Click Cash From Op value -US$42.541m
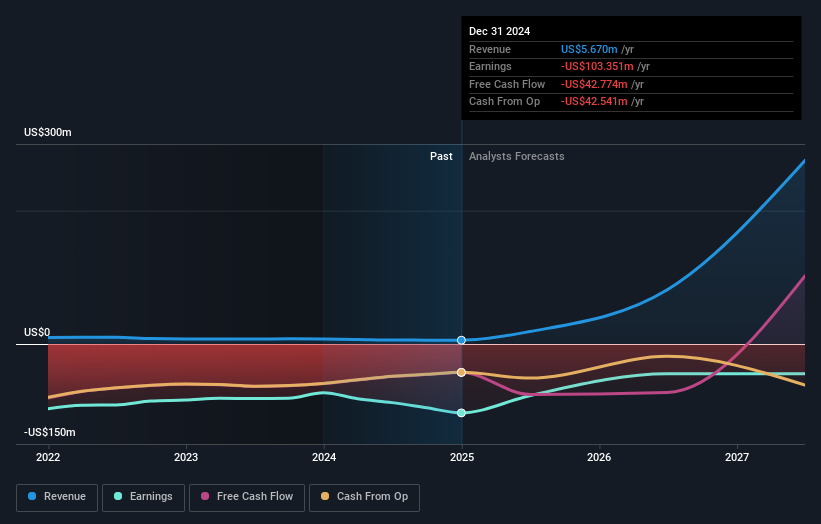Image resolution: width=821 pixels, height=524 pixels. click(x=594, y=102)
